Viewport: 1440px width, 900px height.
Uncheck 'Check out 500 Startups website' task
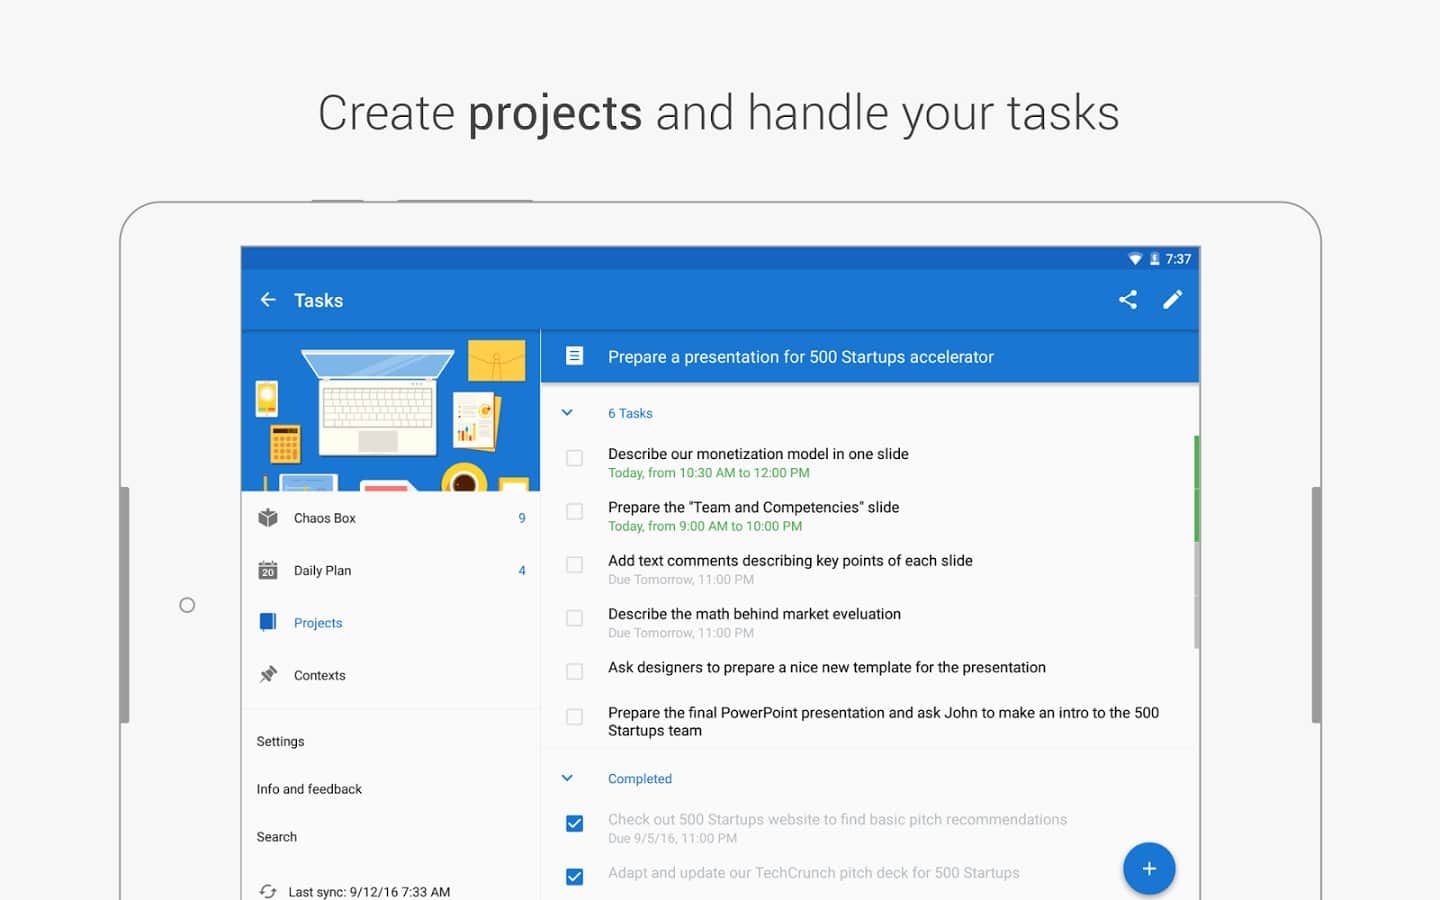click(574, 824)
